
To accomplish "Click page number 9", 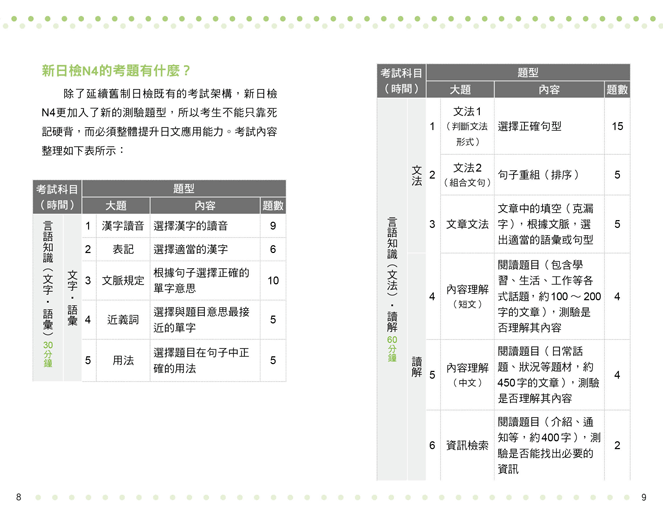I will pos(644,497).
